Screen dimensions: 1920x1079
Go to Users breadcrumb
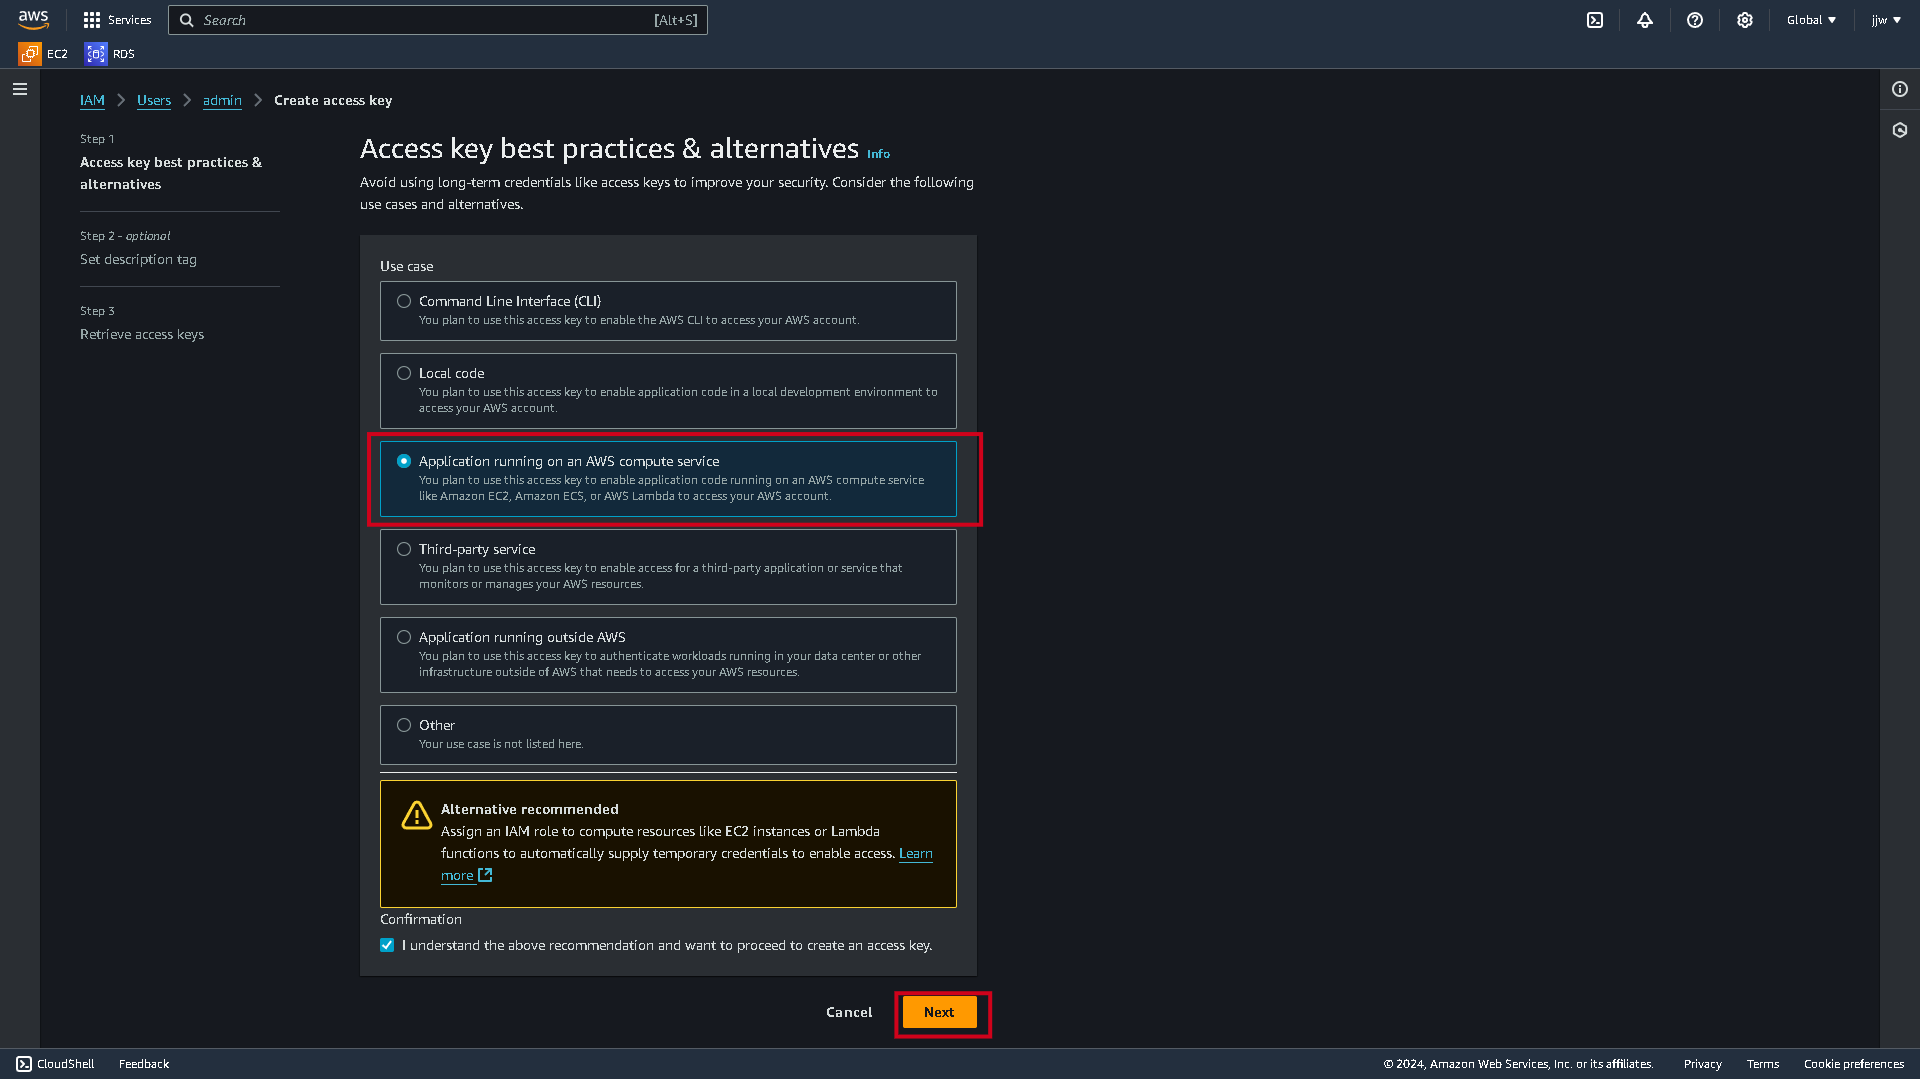coord(154,100)
